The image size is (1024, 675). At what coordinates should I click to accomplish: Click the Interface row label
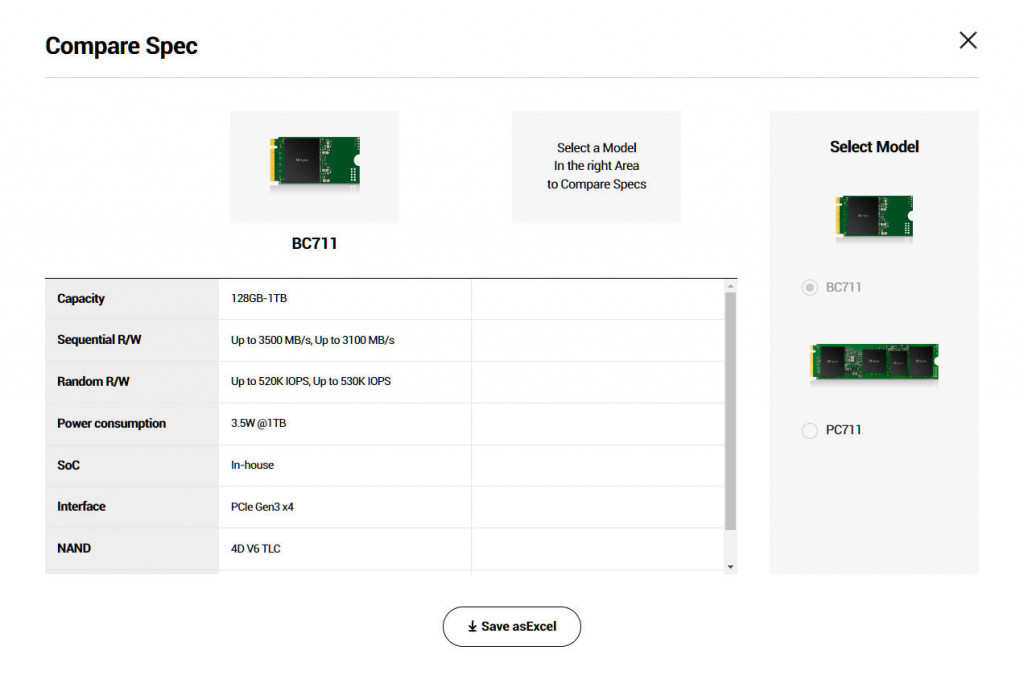pos(81,506)
